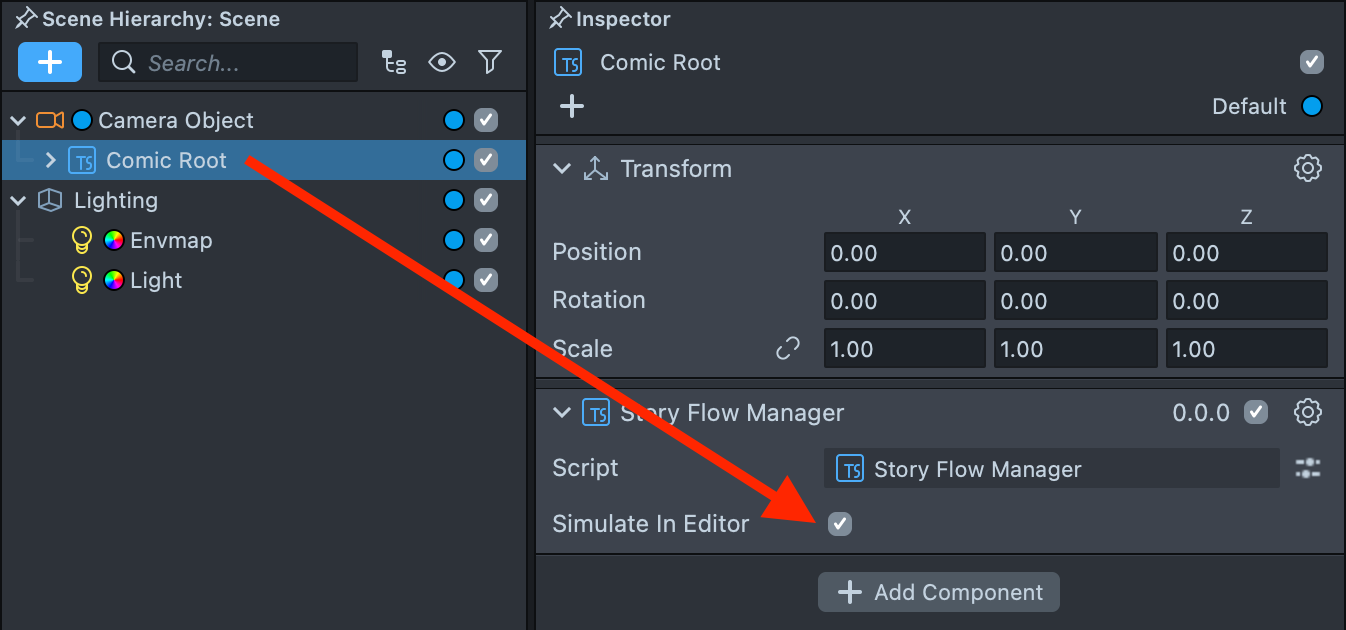Expand the Comic Root tree node
Viewport: 1346px width, 630px height.
[x=51, y=160]
